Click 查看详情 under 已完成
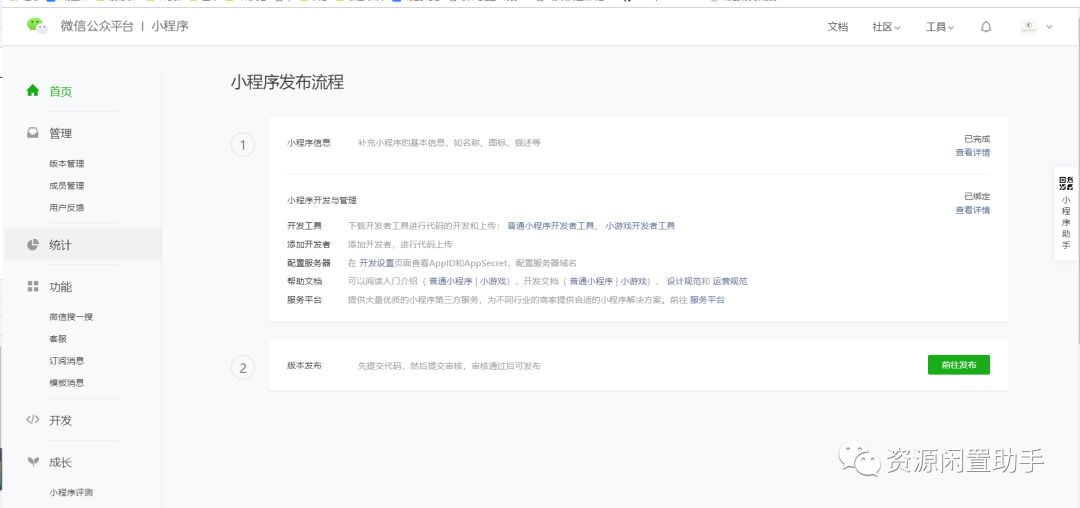This screenshot has width=1080, height=508. [x=973, y=153]
